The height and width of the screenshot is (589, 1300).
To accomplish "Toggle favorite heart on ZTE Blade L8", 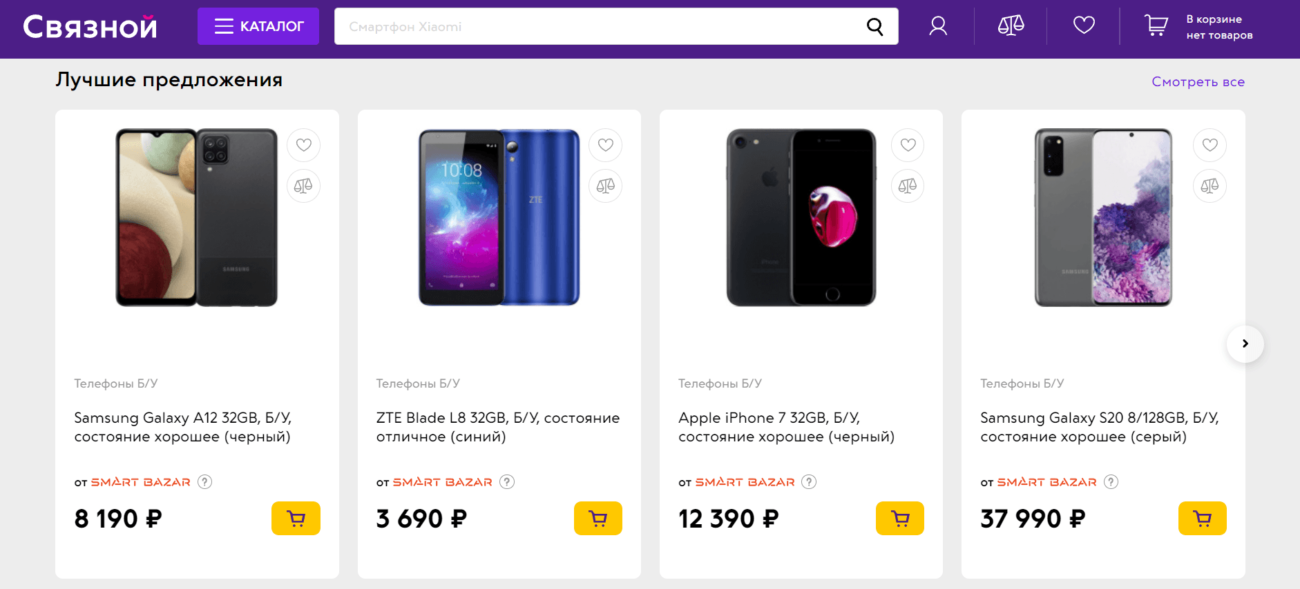I will [606, 145].
